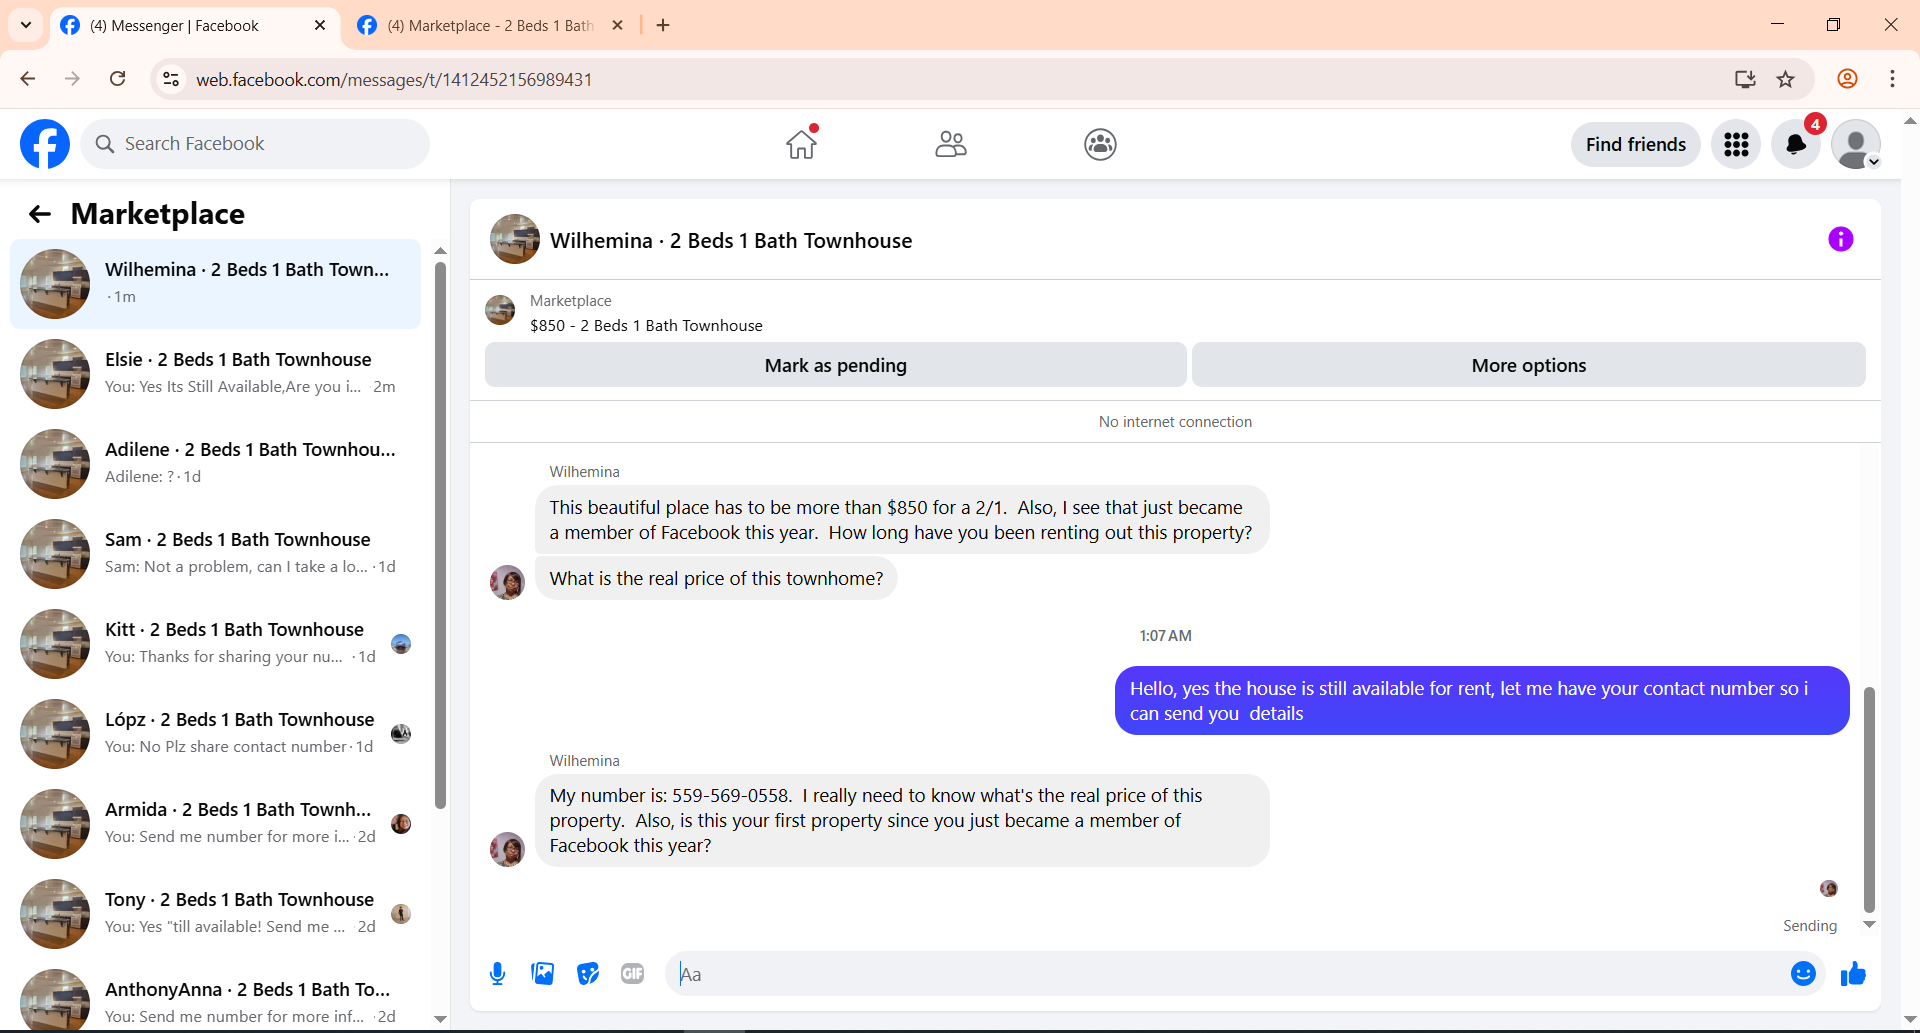Click the 1:07 AM timestamp
This screenshot has height=1033, width=1920.
point(1165,636)
